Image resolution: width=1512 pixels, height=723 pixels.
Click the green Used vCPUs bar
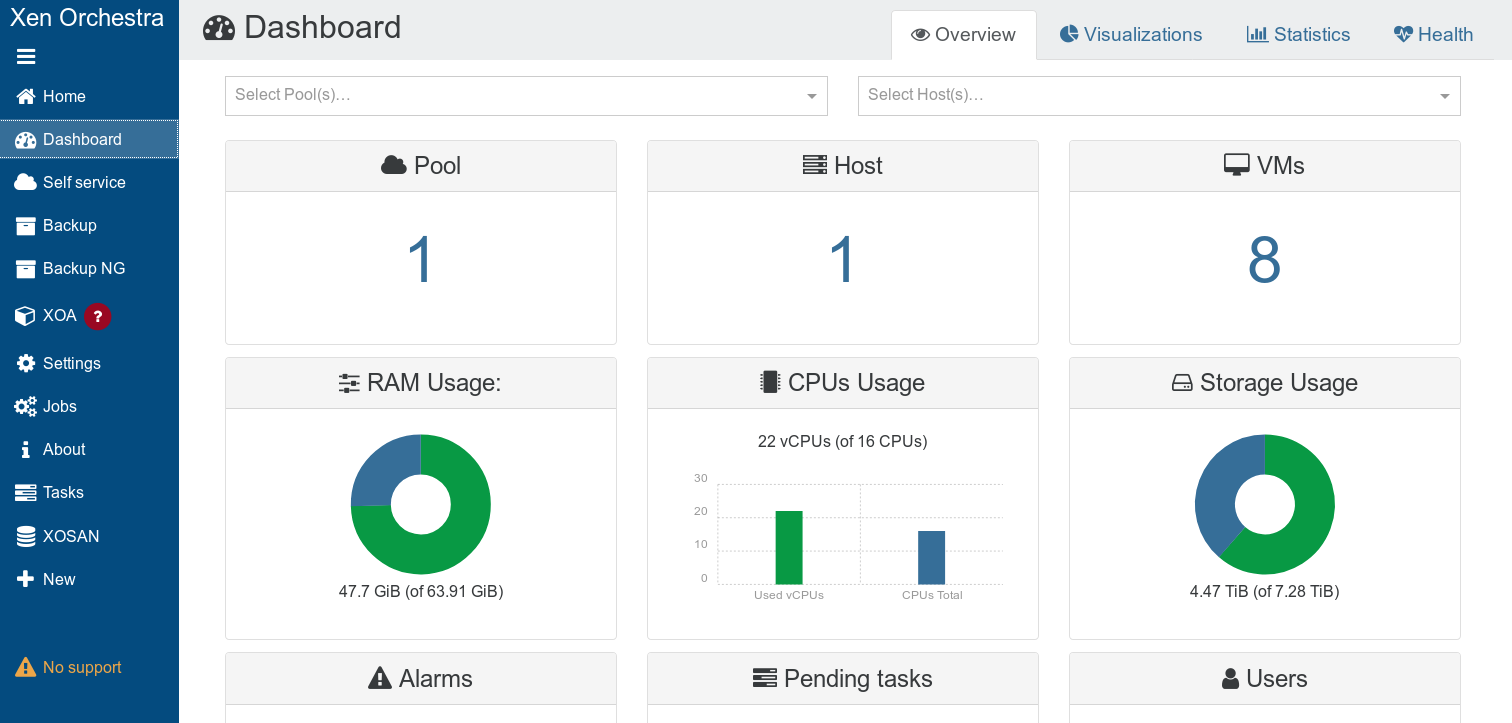pos(789,547)
